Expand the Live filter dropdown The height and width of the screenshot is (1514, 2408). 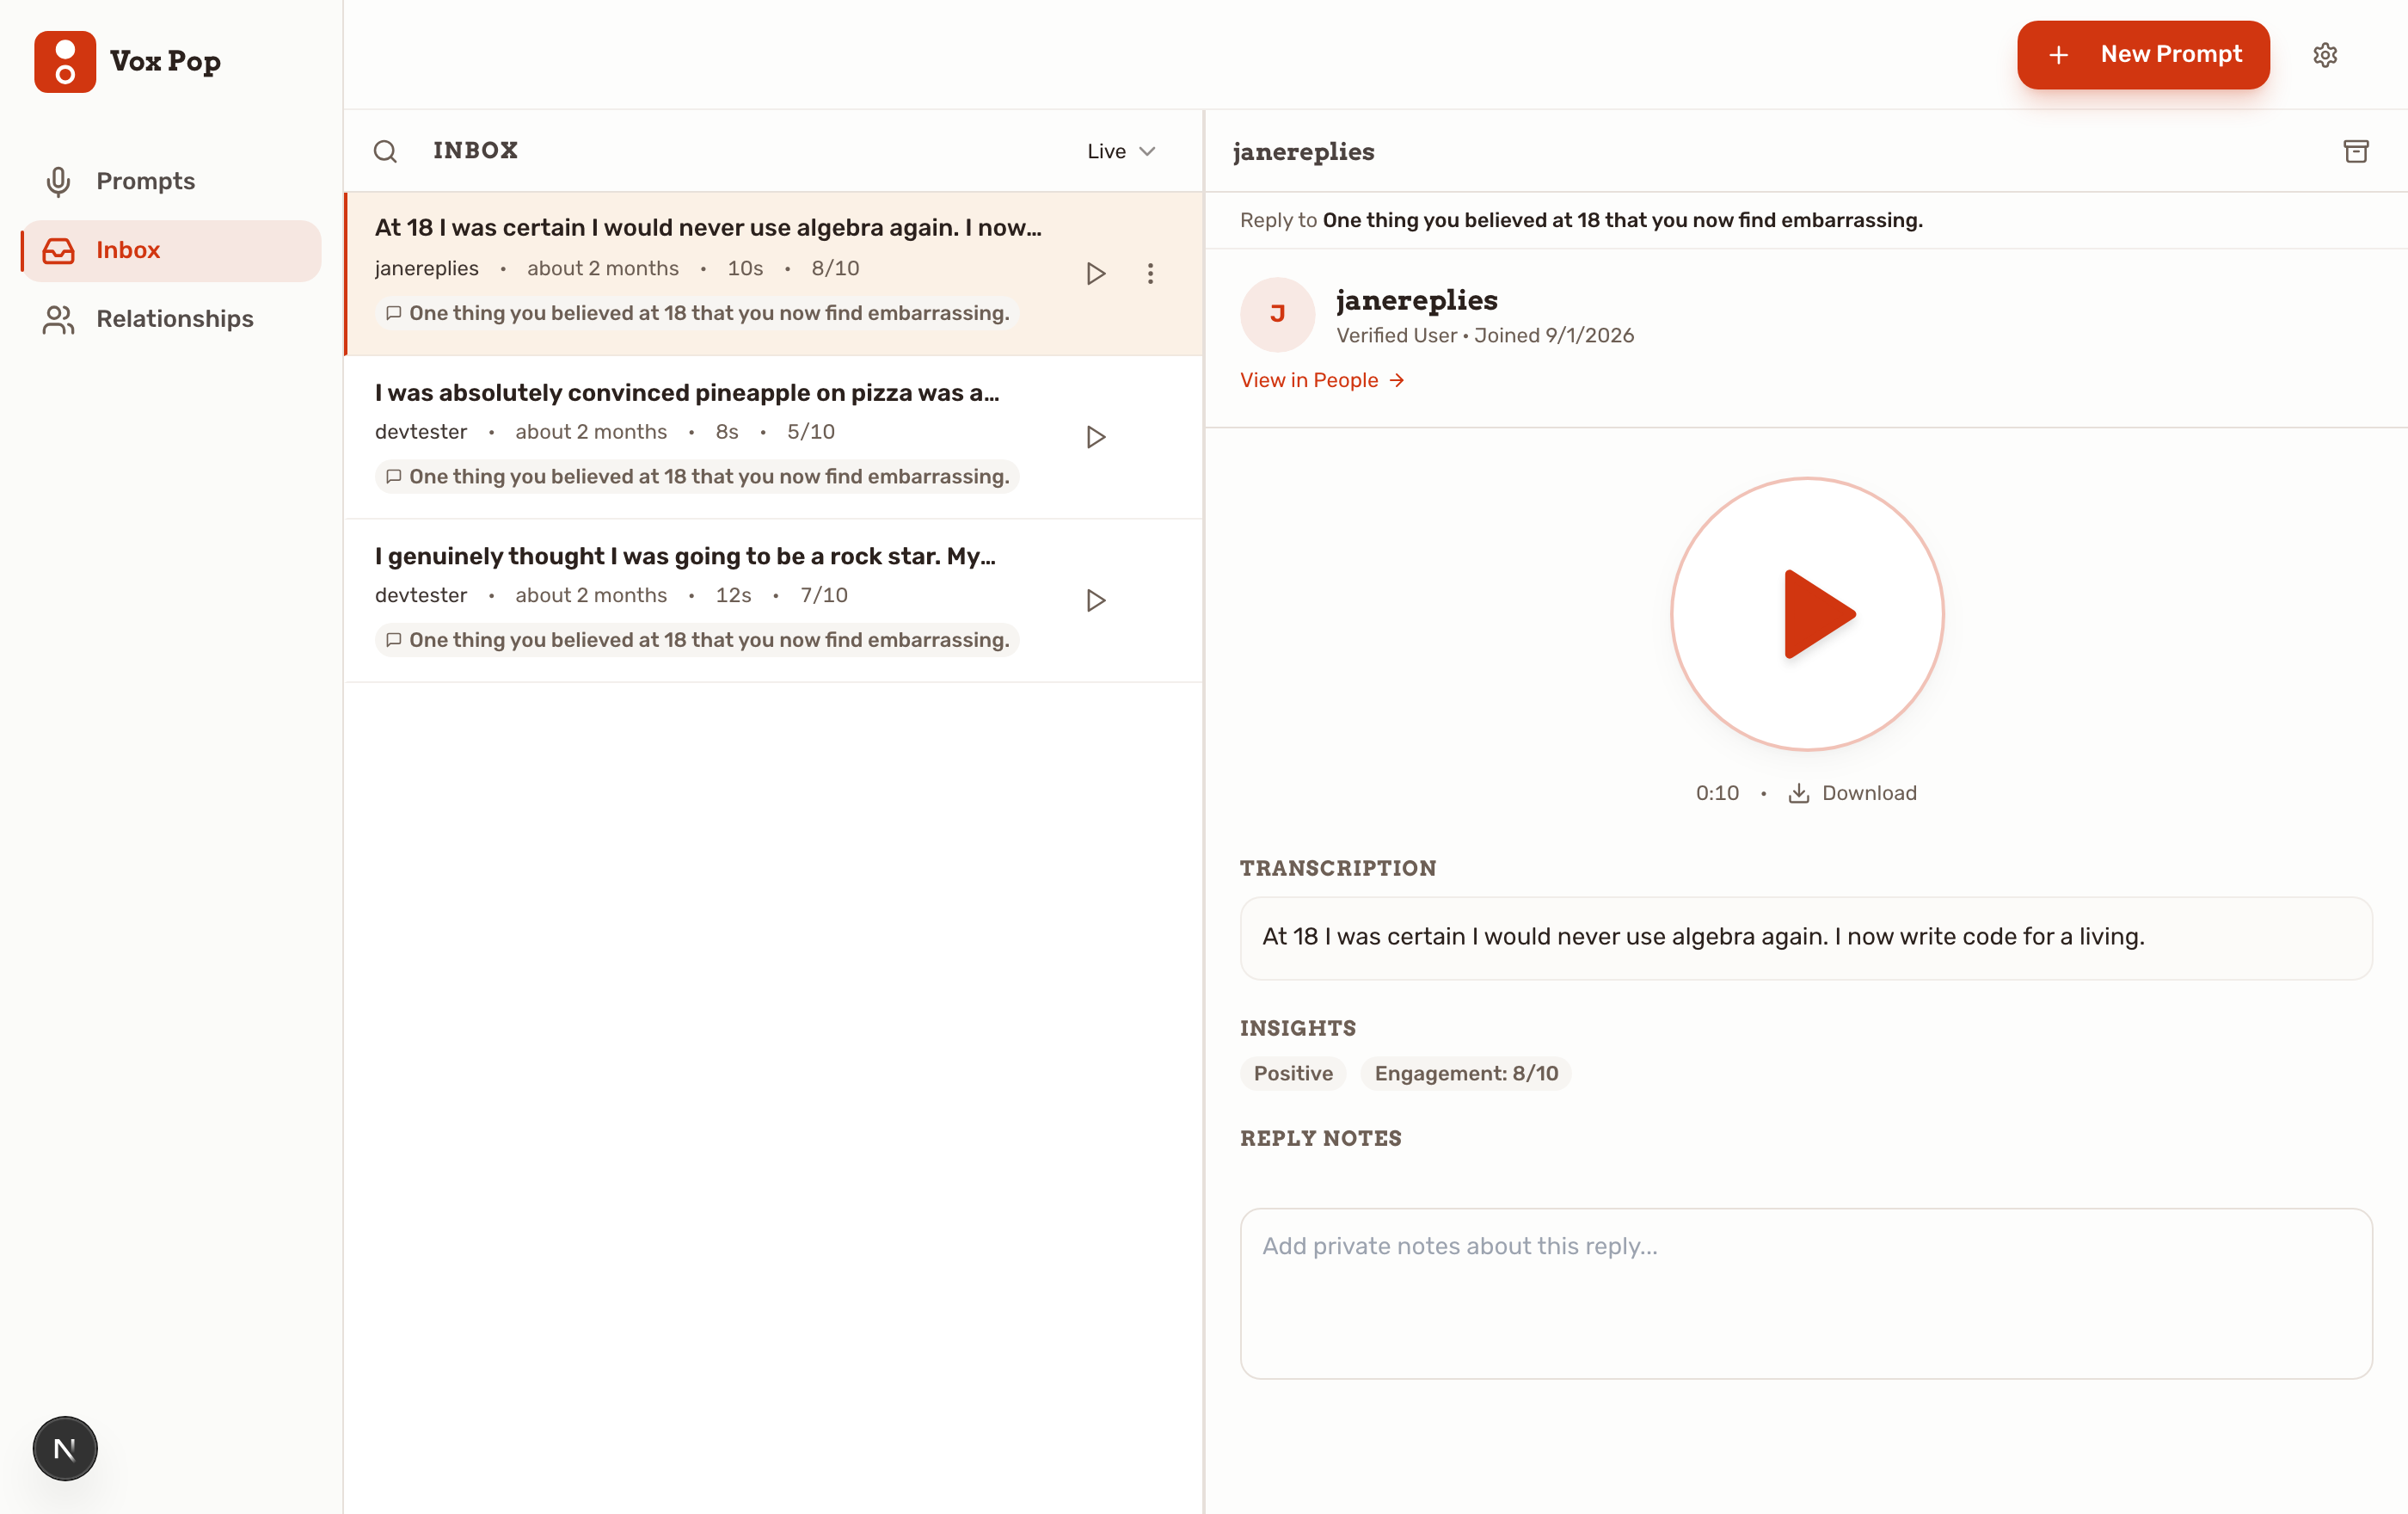1121,151
